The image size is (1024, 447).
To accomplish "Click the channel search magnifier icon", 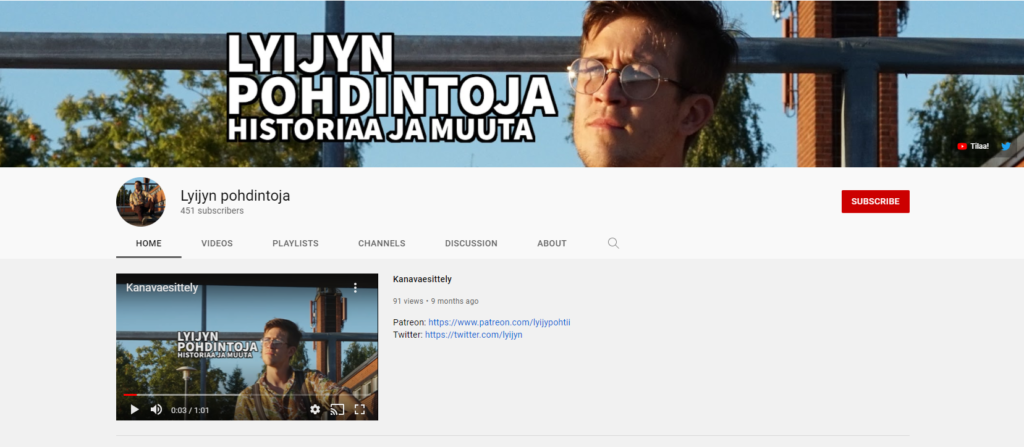I will tap(614, 243).
